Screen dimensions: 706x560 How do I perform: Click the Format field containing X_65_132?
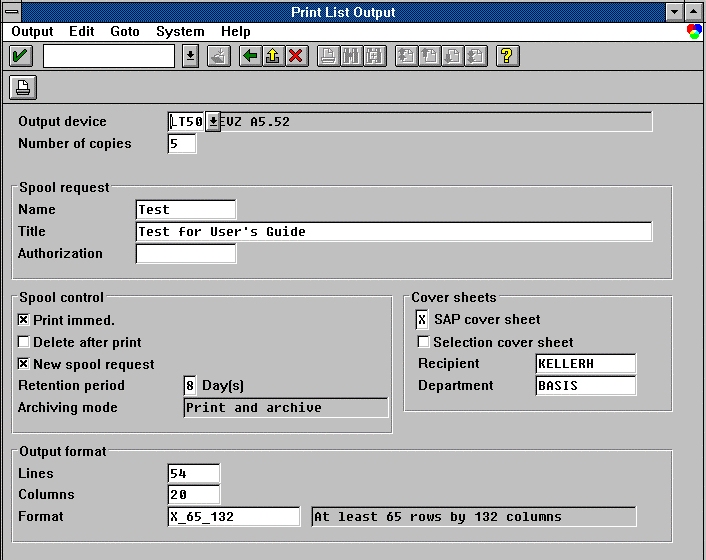coord(233,517)
